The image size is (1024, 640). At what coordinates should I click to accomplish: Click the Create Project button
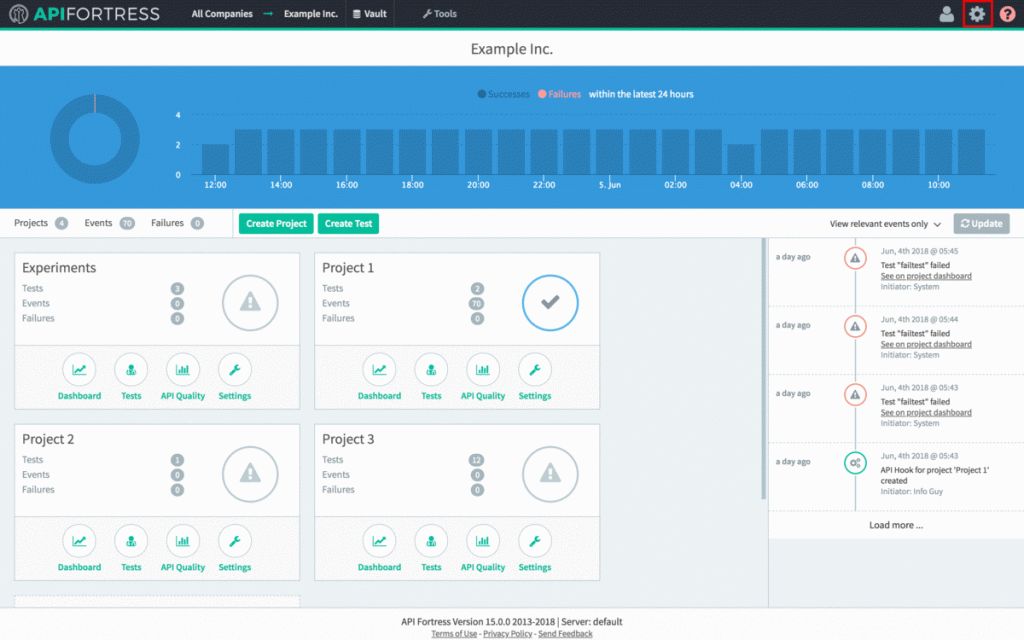[x=275, y=224]
